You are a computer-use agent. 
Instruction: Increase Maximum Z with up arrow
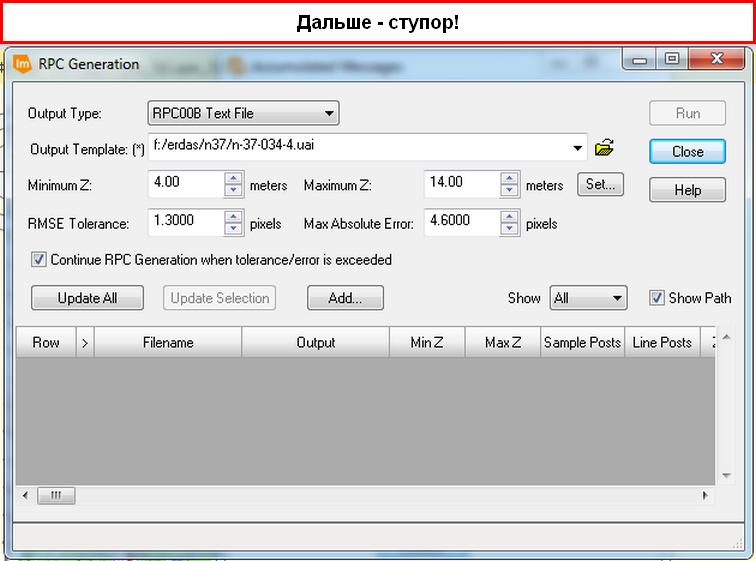pos(509,178)
